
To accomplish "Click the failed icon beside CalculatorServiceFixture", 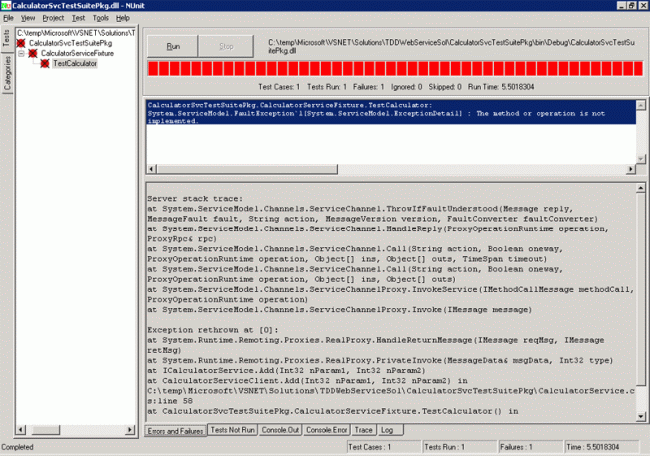I will pos(33,53).
